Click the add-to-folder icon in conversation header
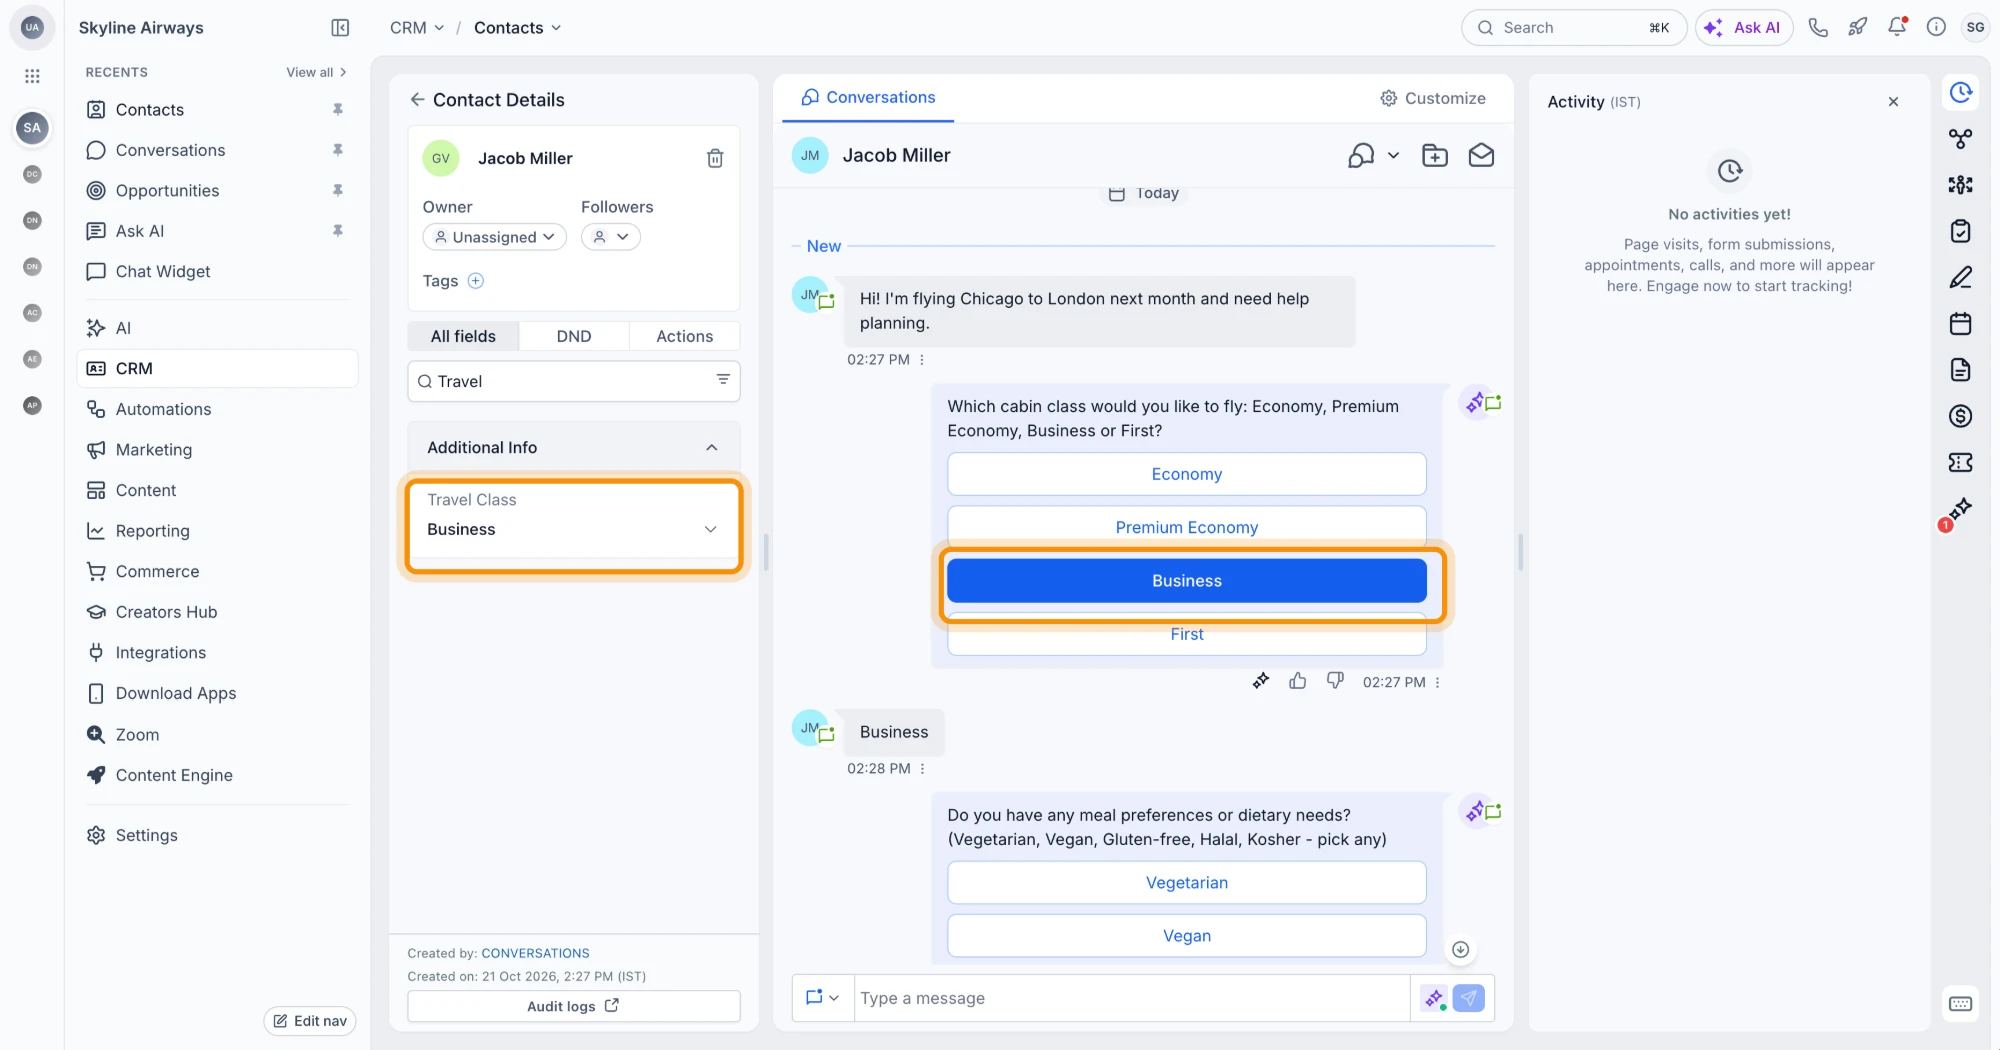The width and height of the screenshot is (2000, 1050). [x=1435, y=155]
